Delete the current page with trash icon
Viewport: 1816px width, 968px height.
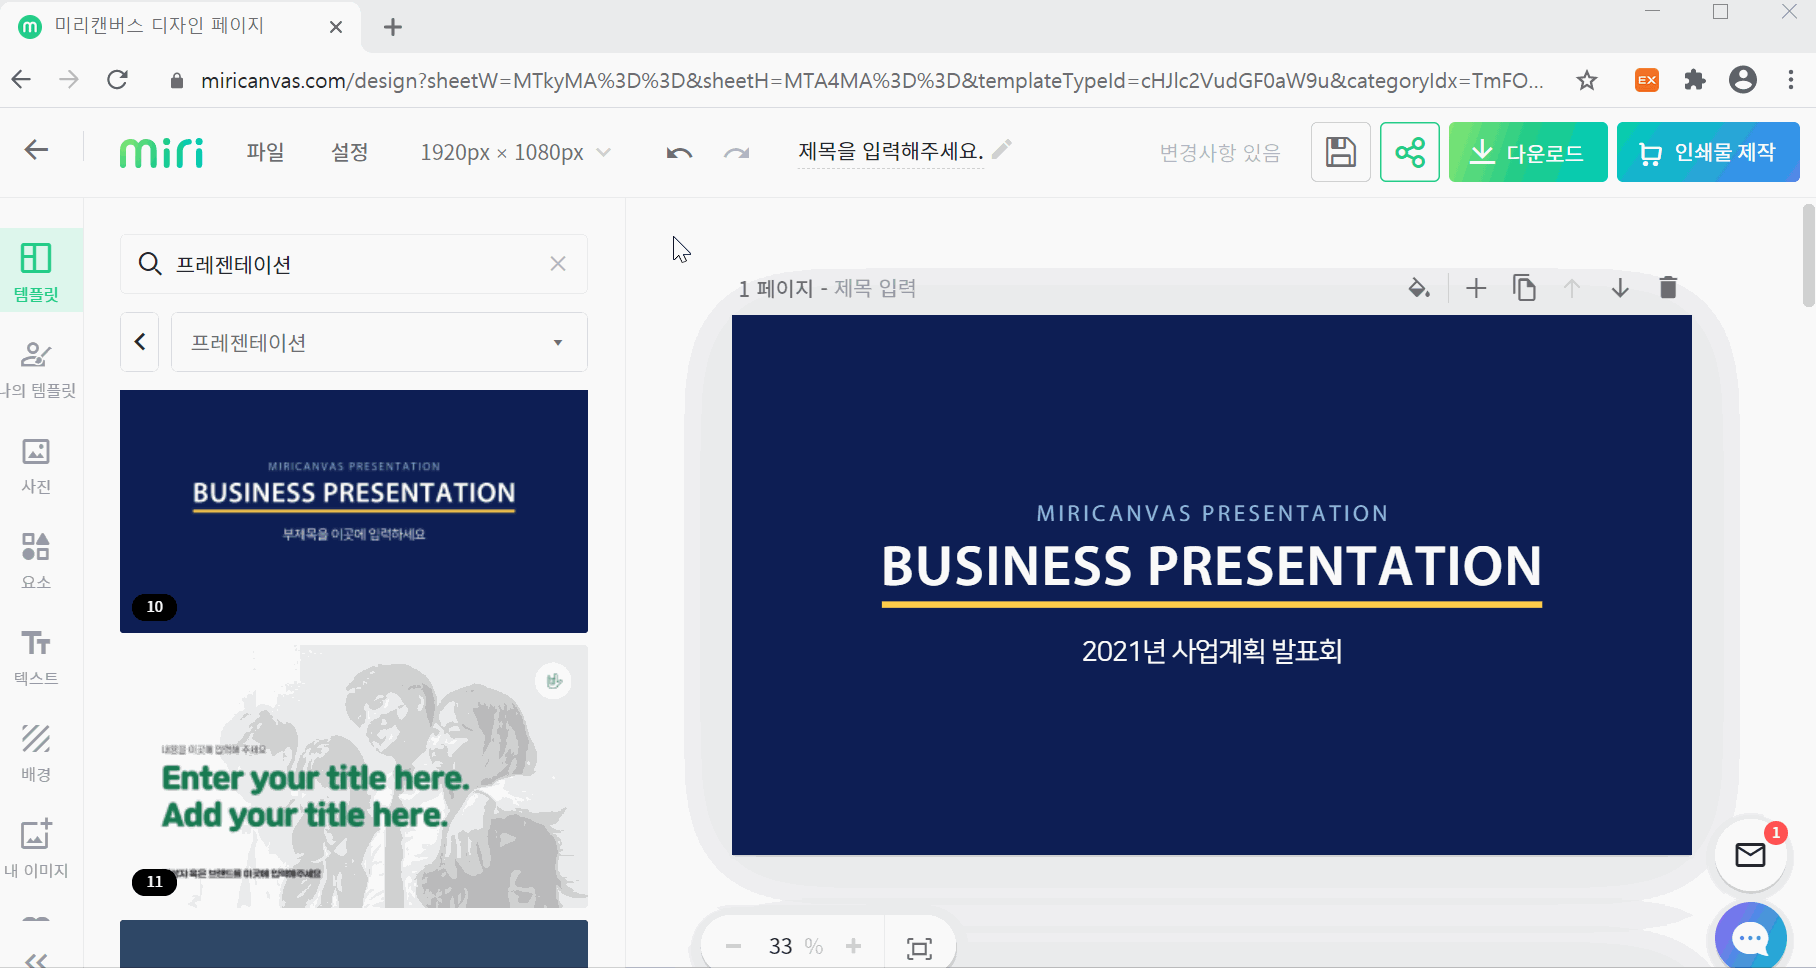point(1668,288)
